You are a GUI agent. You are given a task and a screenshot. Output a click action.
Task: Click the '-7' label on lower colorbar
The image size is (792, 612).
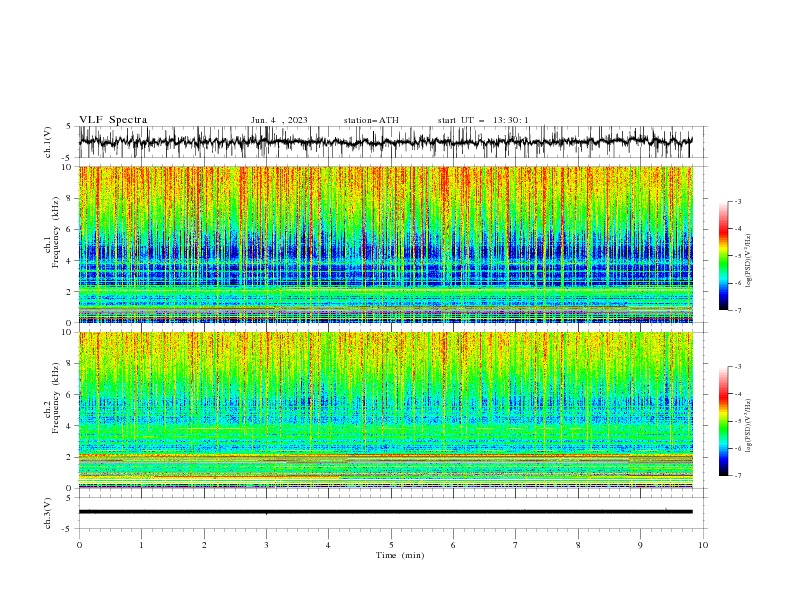(738, 475)
